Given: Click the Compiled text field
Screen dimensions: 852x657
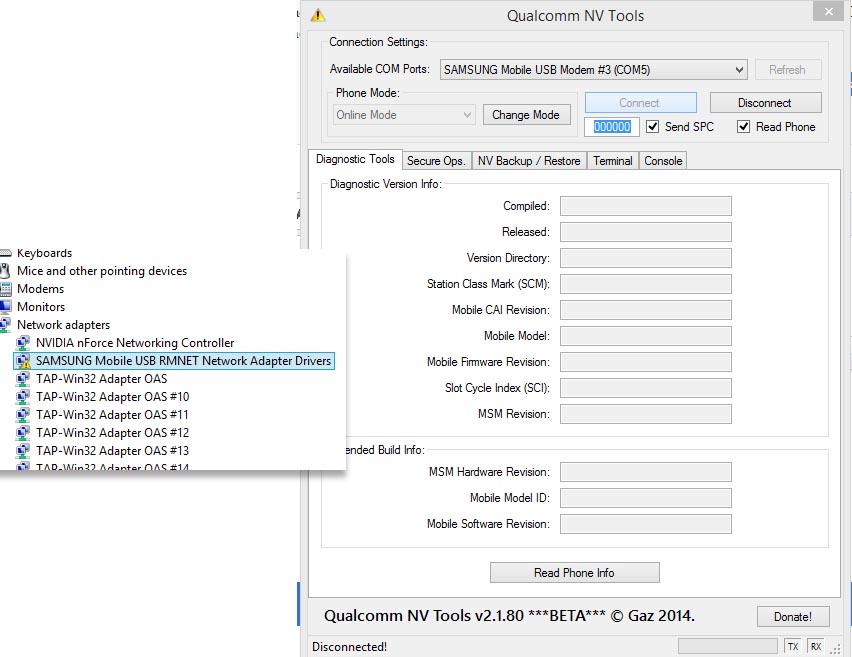Looking at the screenshot, I should pyautogui.click(x=646, y=206).
